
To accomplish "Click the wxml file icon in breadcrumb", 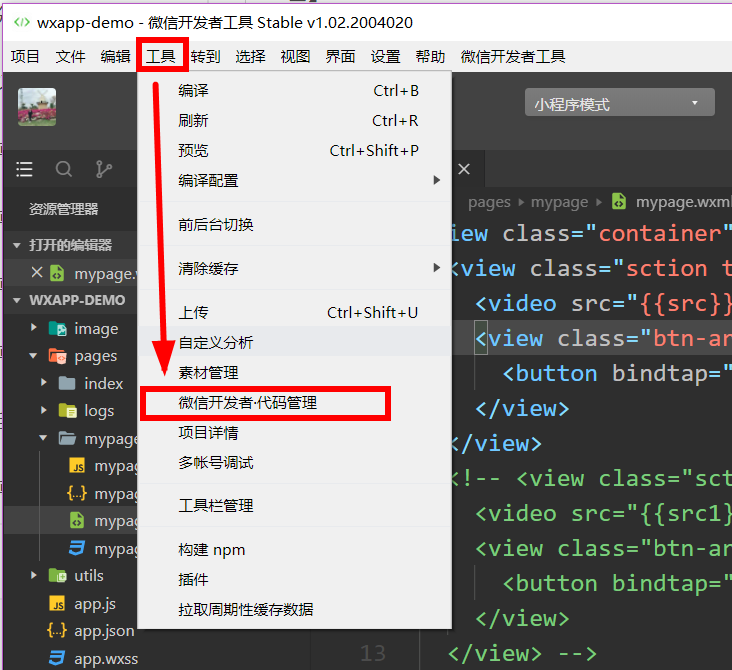I will [619, 202].
